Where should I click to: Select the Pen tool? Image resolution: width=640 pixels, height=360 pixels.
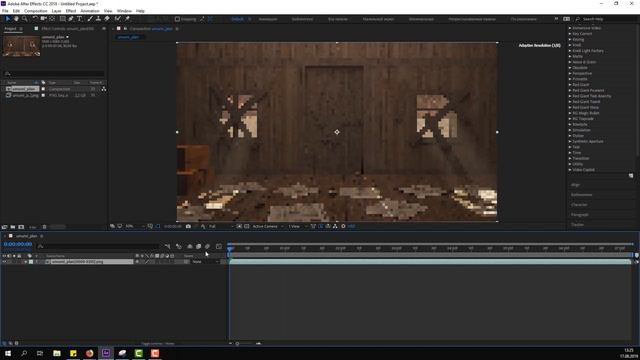coord(71,19)
